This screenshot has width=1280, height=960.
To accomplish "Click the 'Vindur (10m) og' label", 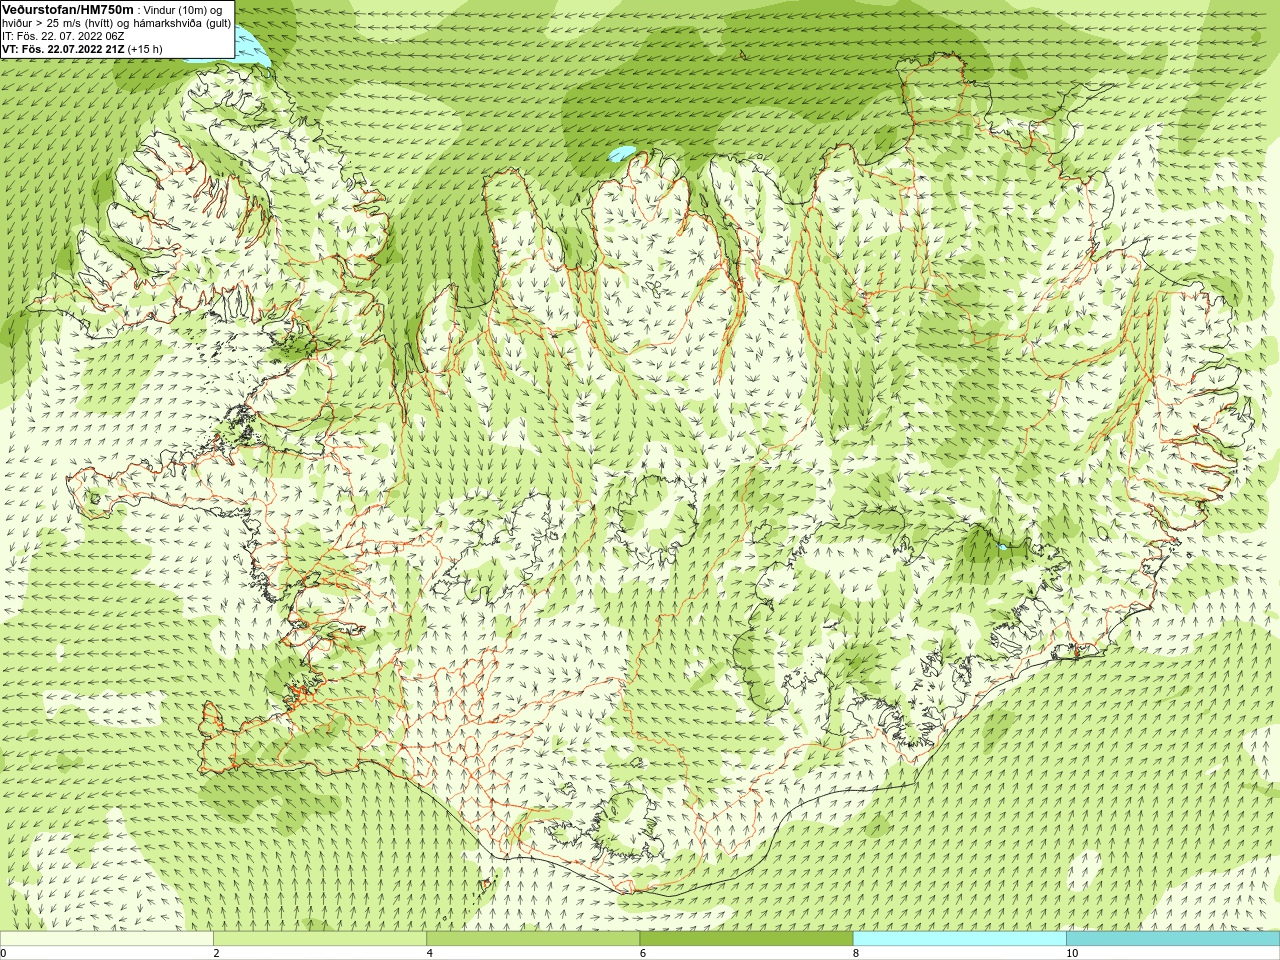I will pos(184,10).
